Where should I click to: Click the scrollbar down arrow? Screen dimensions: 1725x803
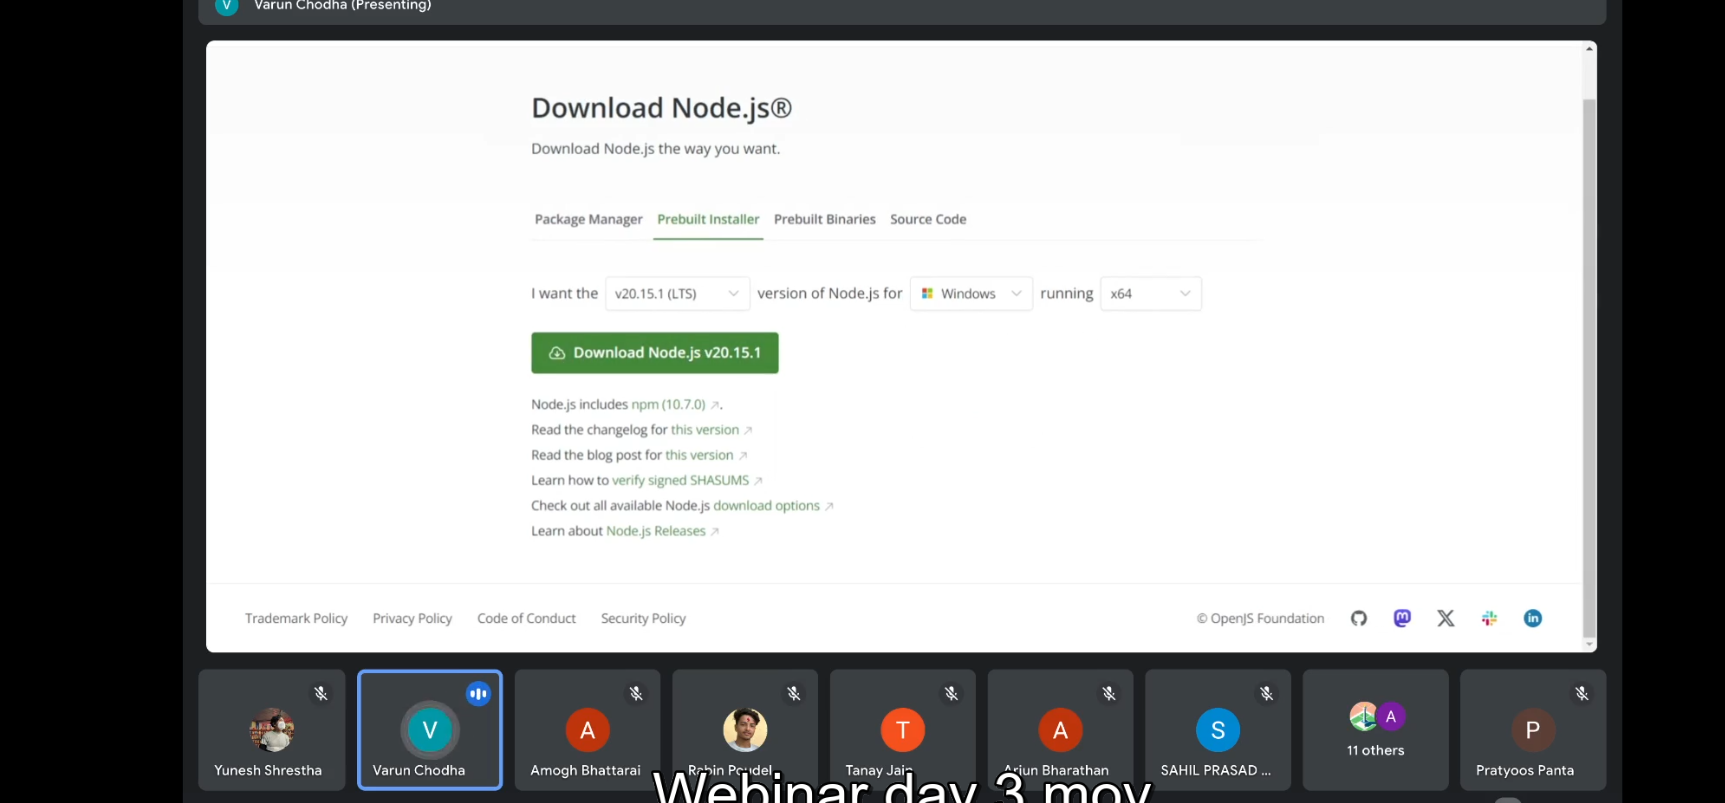[x=1589, y=645]
